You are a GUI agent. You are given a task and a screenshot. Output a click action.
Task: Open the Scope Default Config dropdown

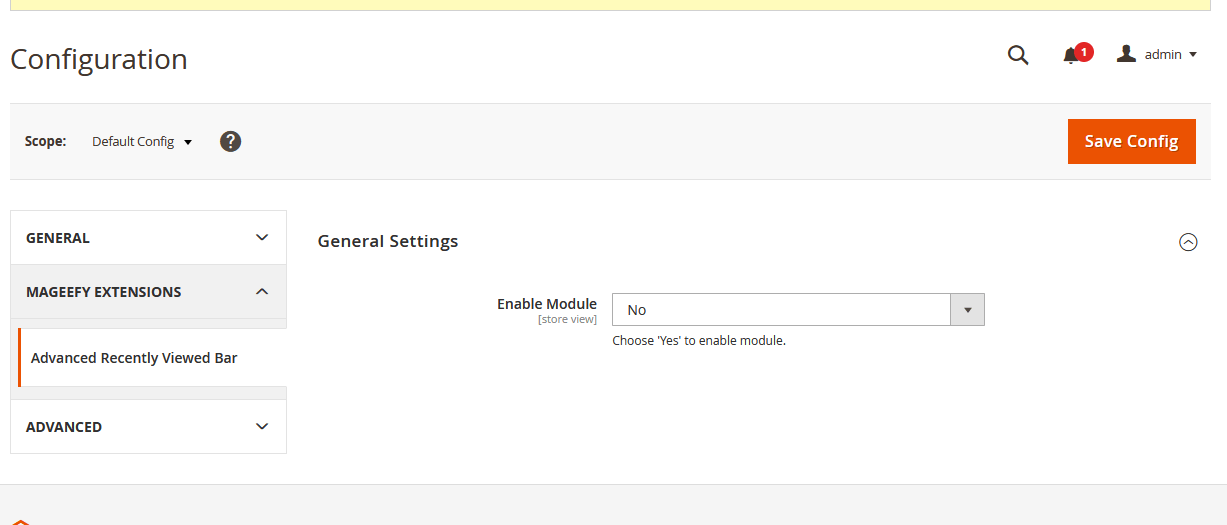pyautogui.click(x=141, y=142)
